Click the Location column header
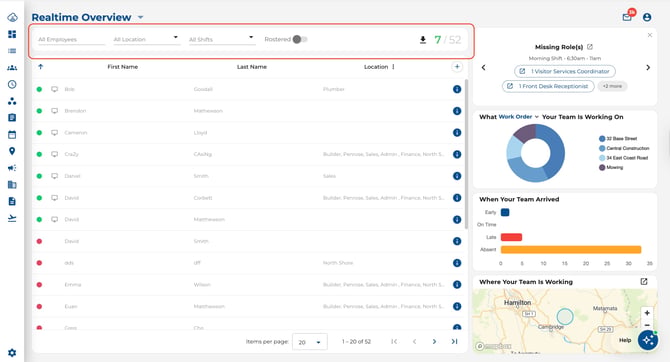670x362 pixels. (x=376, y=67)
